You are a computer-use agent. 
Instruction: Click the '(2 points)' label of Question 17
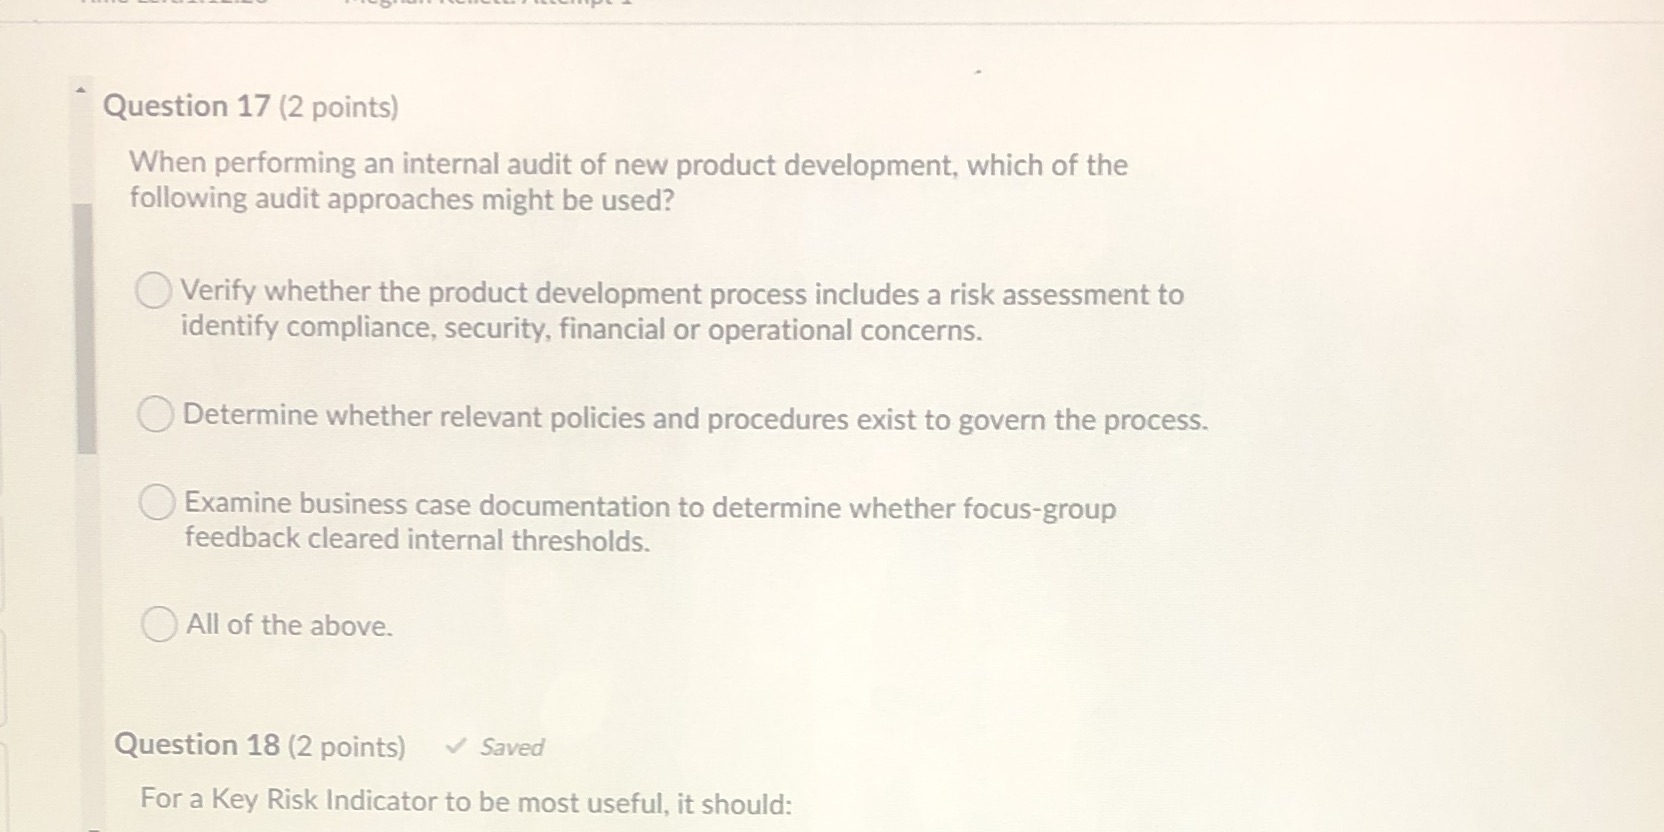pos(338,107)
